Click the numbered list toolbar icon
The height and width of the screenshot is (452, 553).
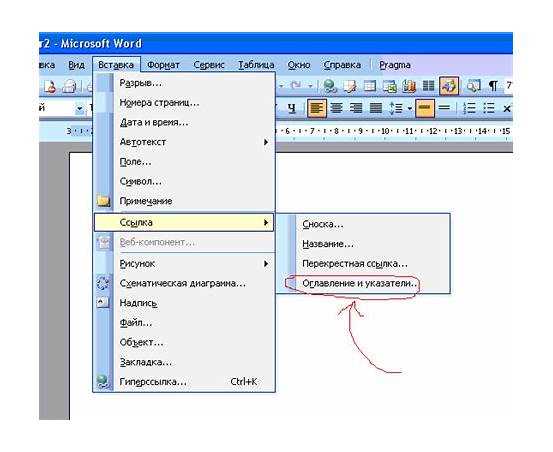(469, 108)
